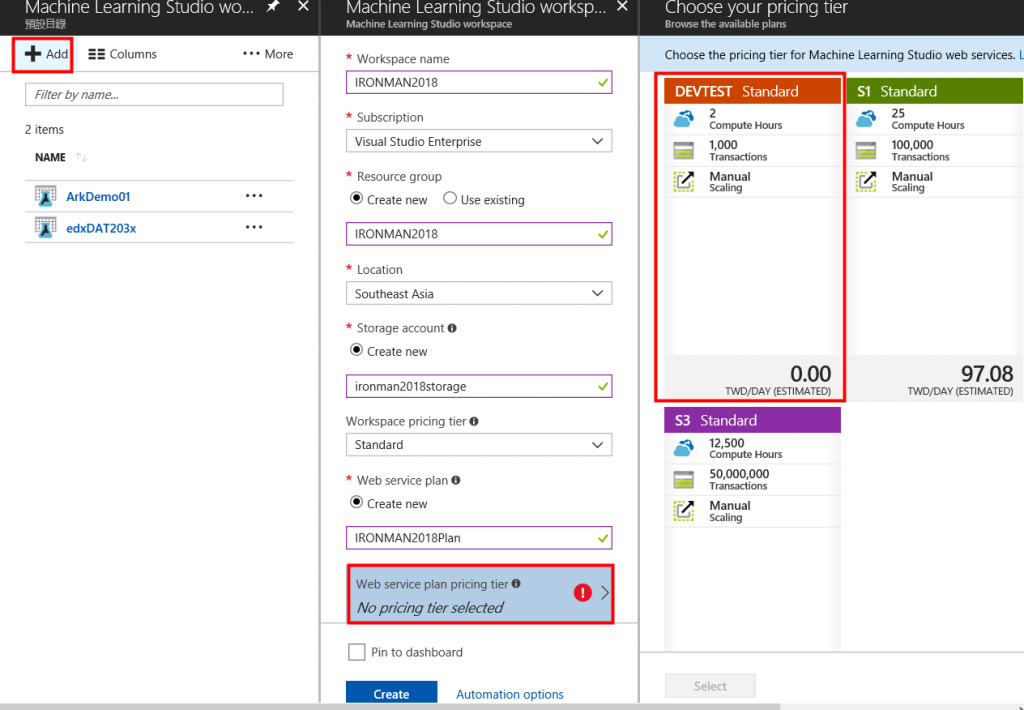Expand the Subscription dropdown
The image size is (1024, 710).
[x=479, y=141]
